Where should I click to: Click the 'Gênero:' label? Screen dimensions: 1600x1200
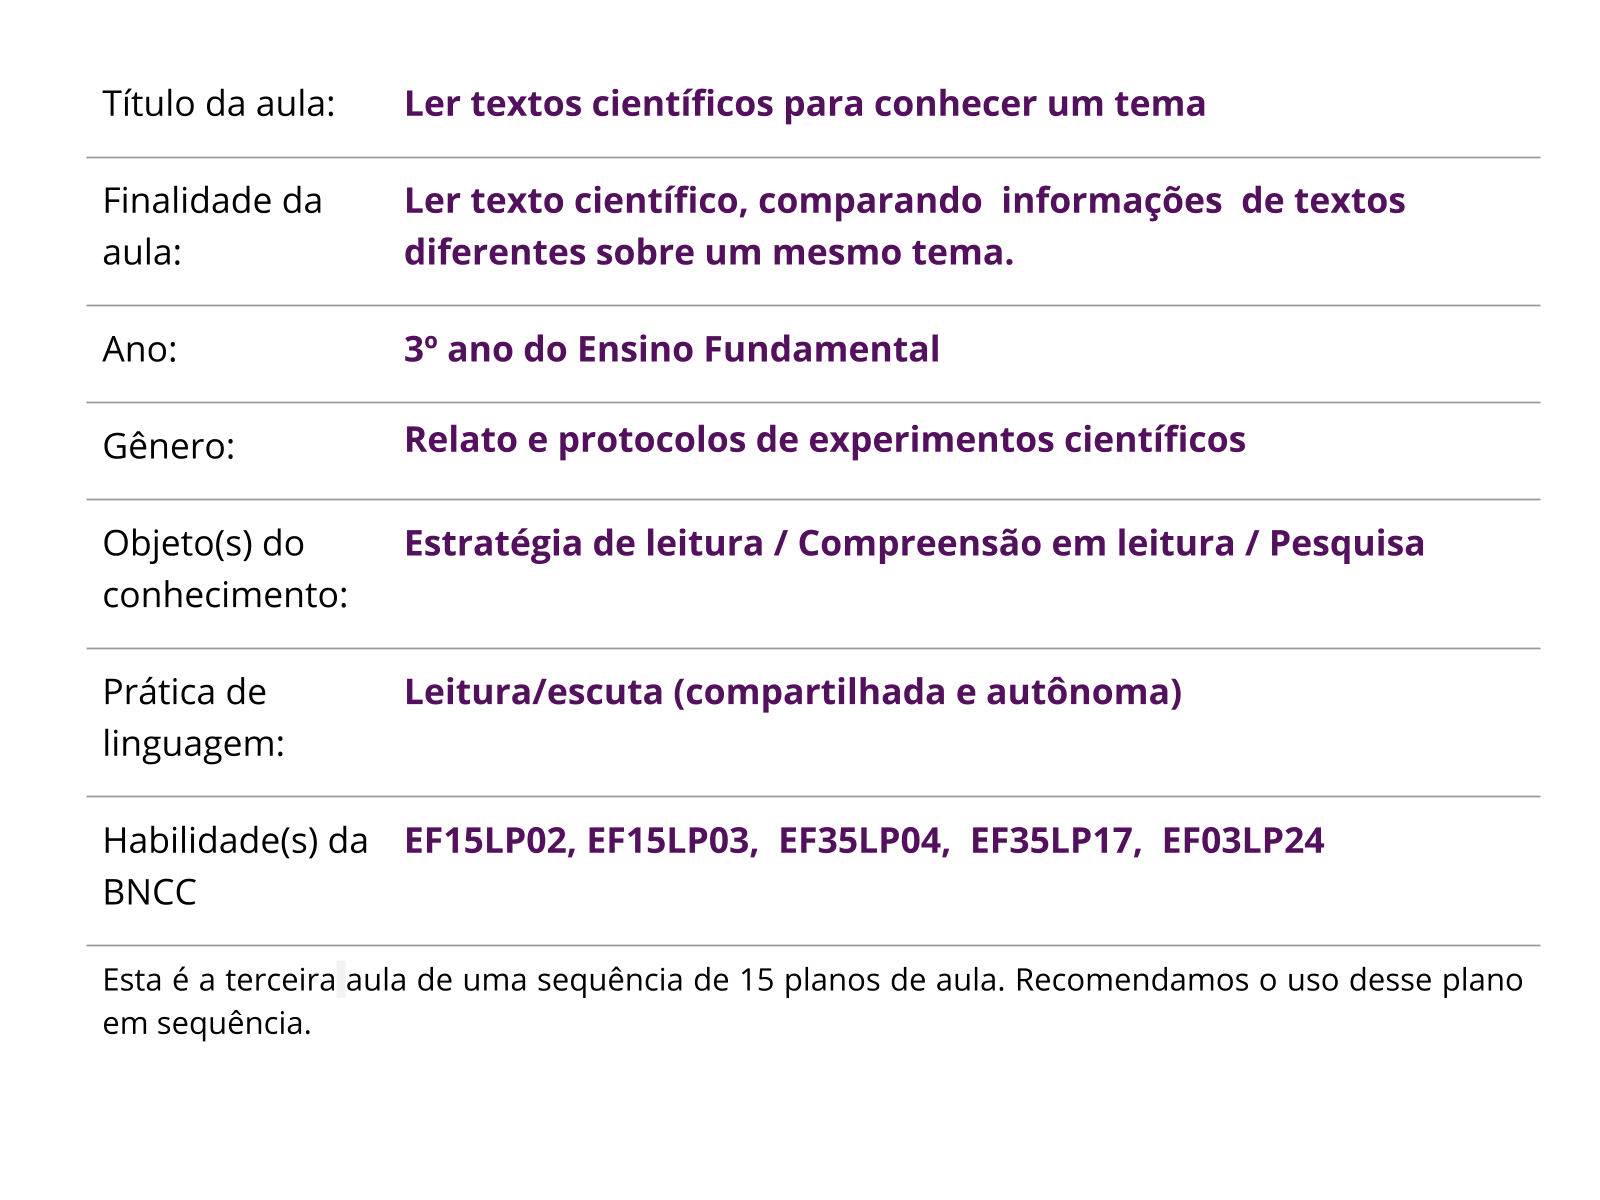click(x=169, y=446)
